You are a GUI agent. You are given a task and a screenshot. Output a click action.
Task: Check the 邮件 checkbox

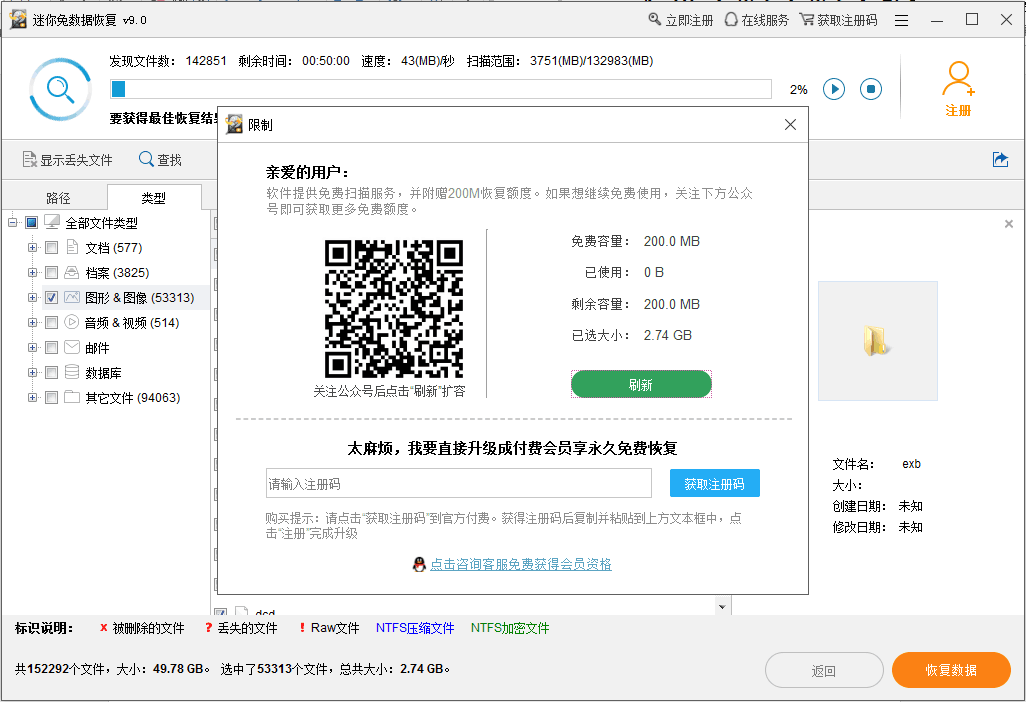click(x=52, y=347)
